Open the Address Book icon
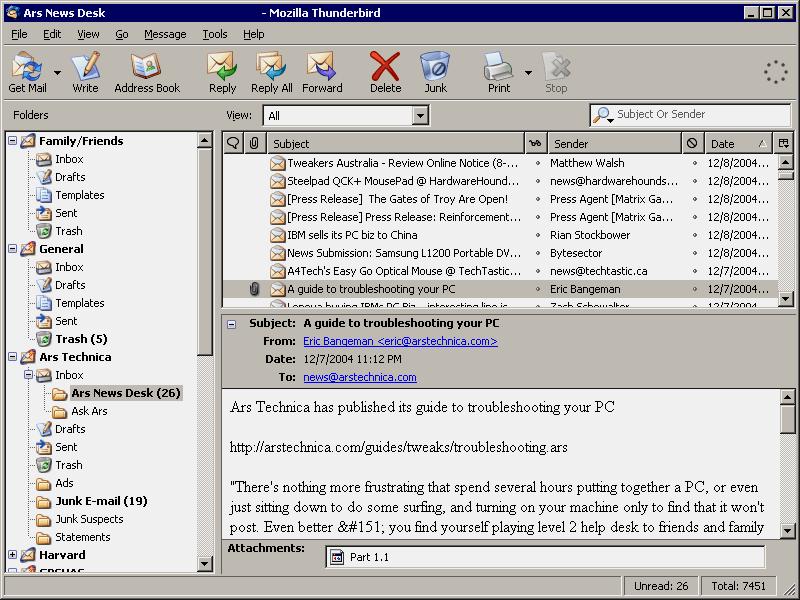The image size is (800, 600). (x=146, y=67)
